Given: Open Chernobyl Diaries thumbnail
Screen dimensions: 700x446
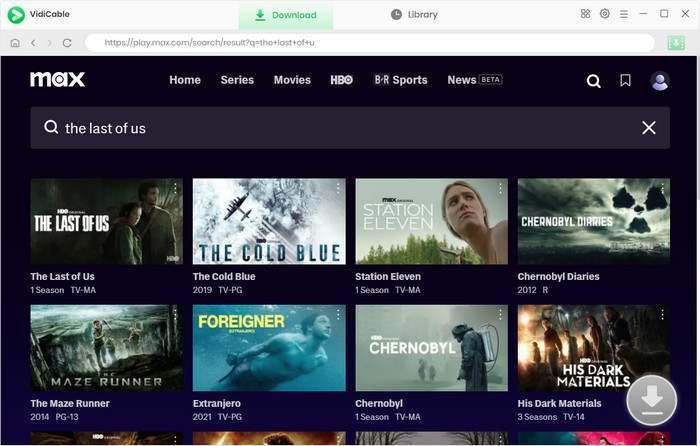Looking at the screenshot, I should coord(594,221).
